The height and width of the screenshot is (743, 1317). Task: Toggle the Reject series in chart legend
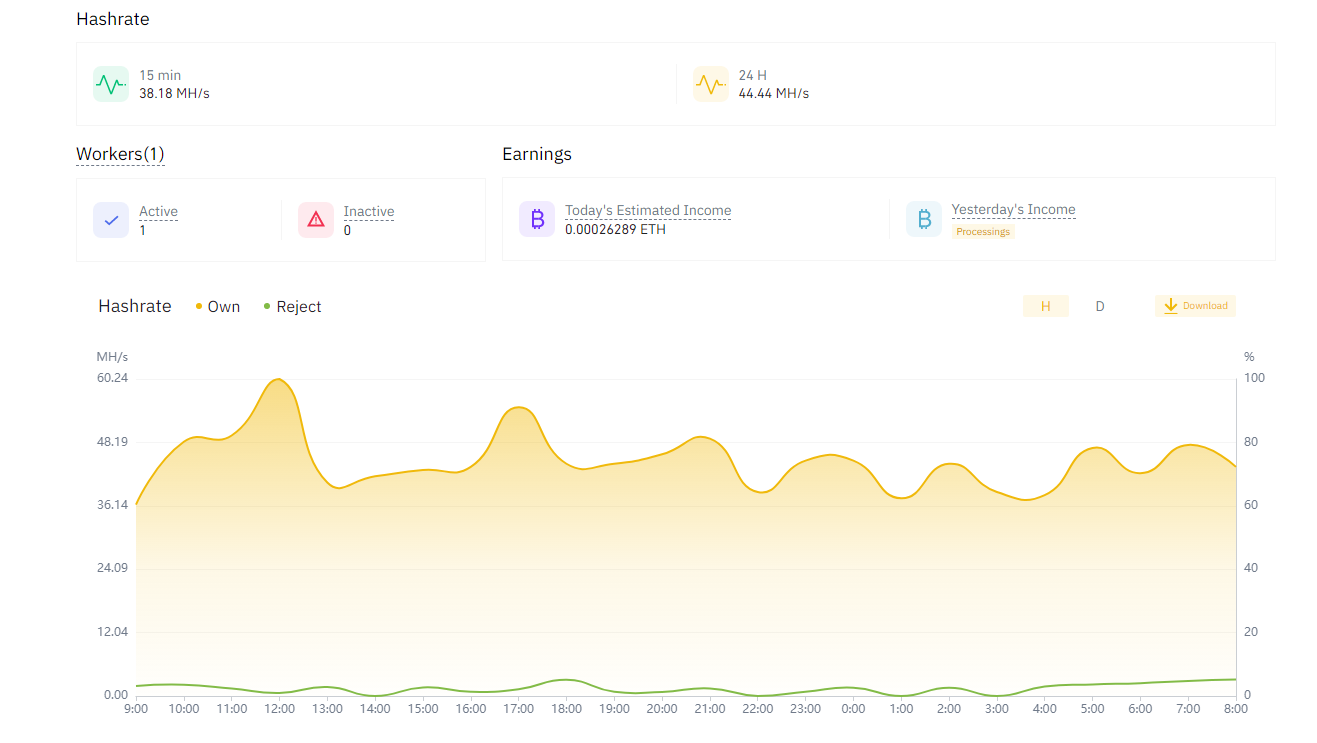292,307
